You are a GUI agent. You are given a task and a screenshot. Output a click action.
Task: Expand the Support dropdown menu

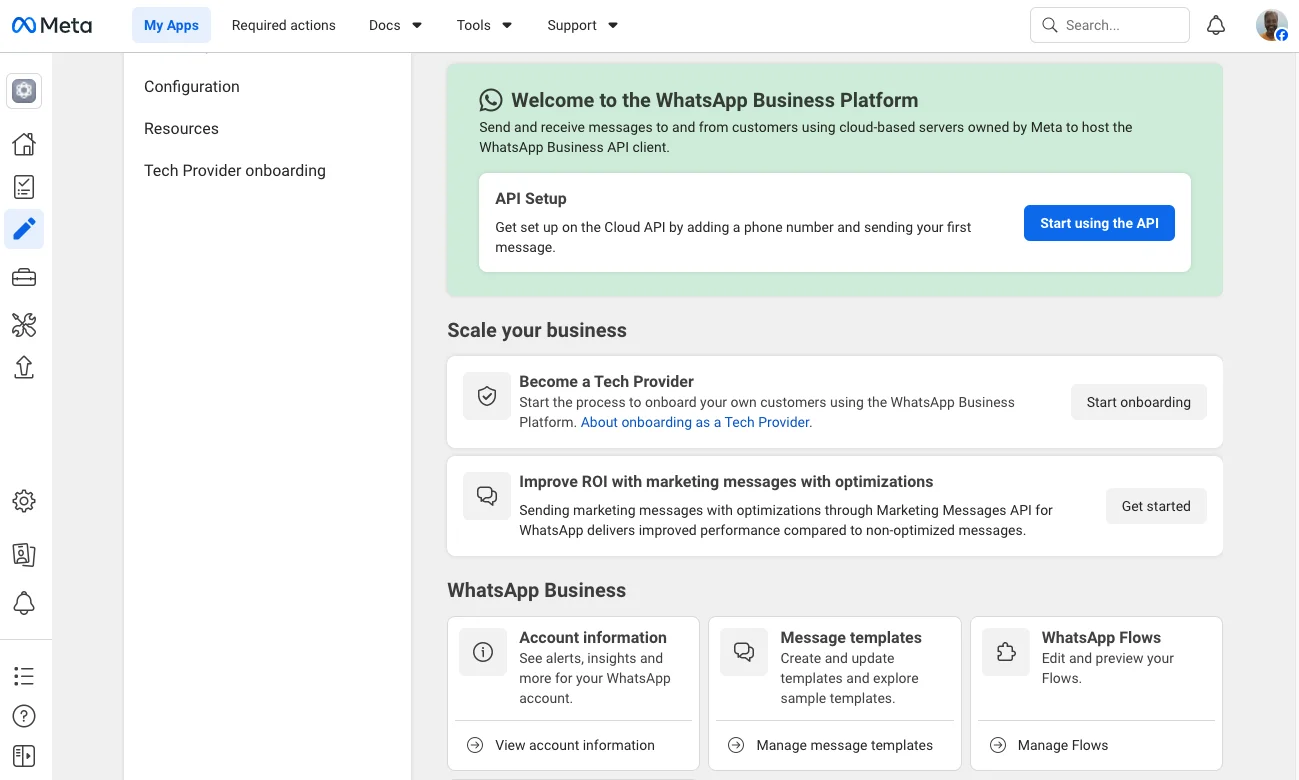pyautogui.click(x=582, y=26)
